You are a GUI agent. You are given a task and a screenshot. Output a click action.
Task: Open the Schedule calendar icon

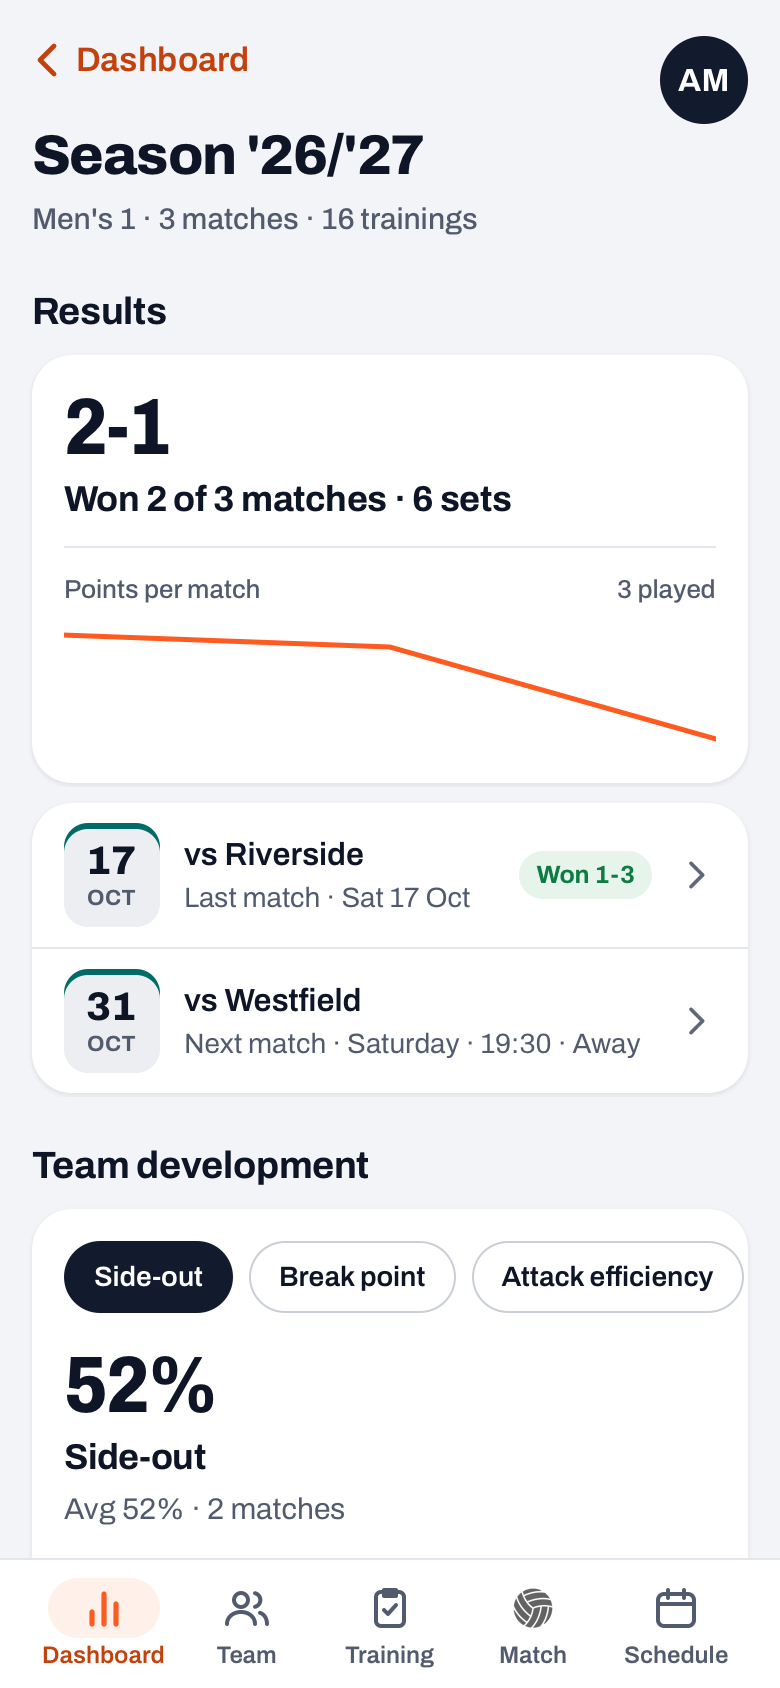click(x=676, y=1609)
